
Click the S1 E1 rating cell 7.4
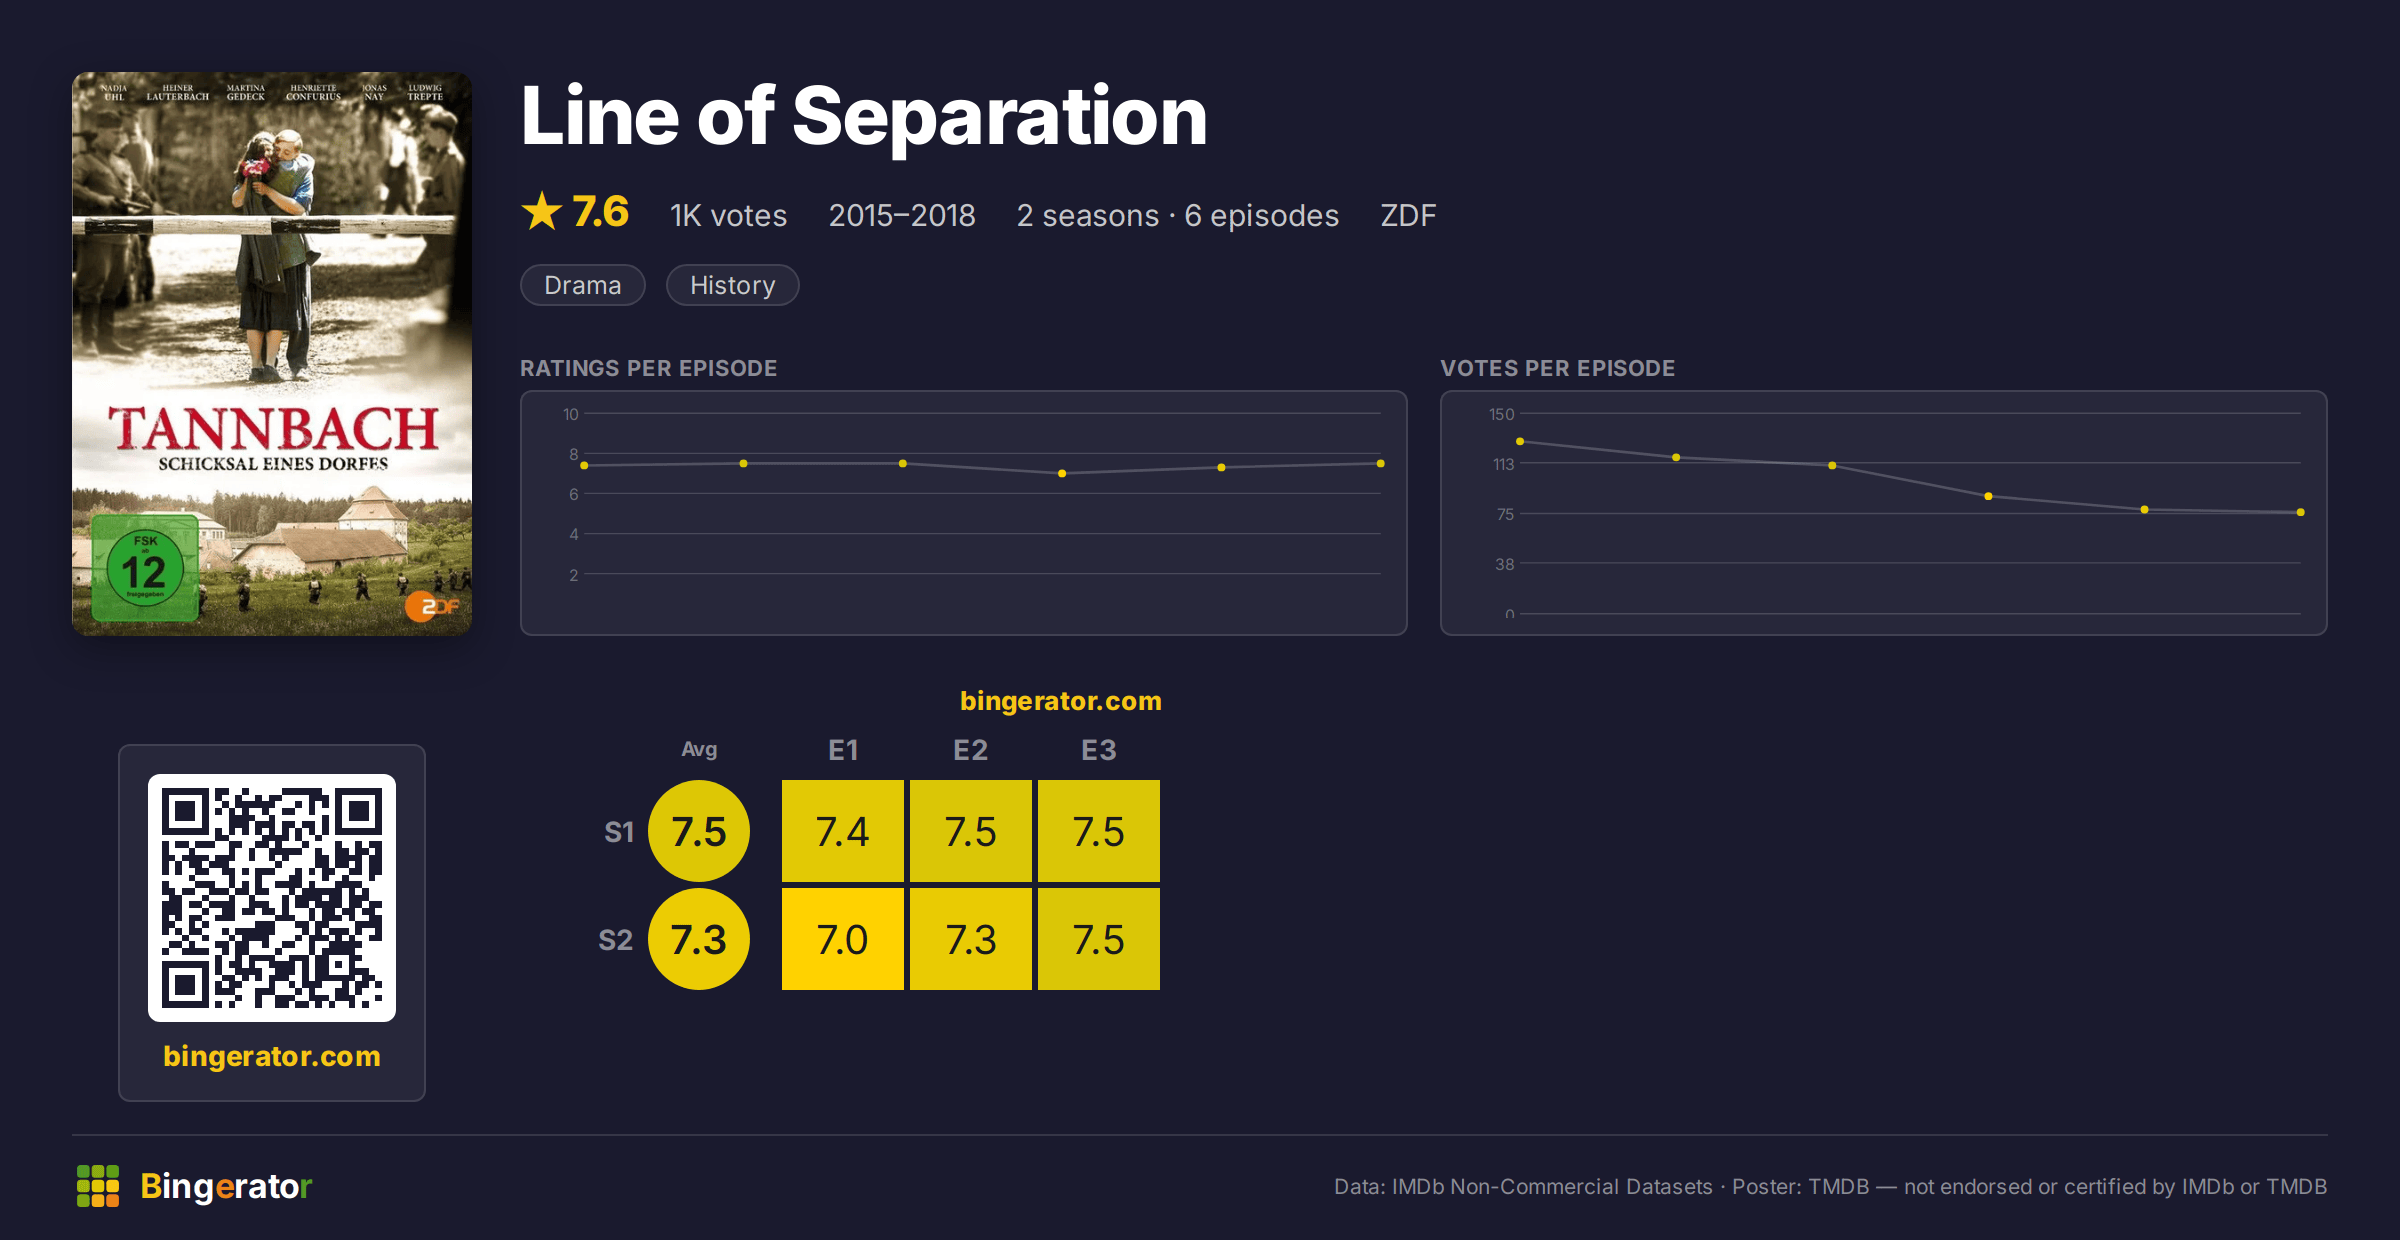coord(843,831)
